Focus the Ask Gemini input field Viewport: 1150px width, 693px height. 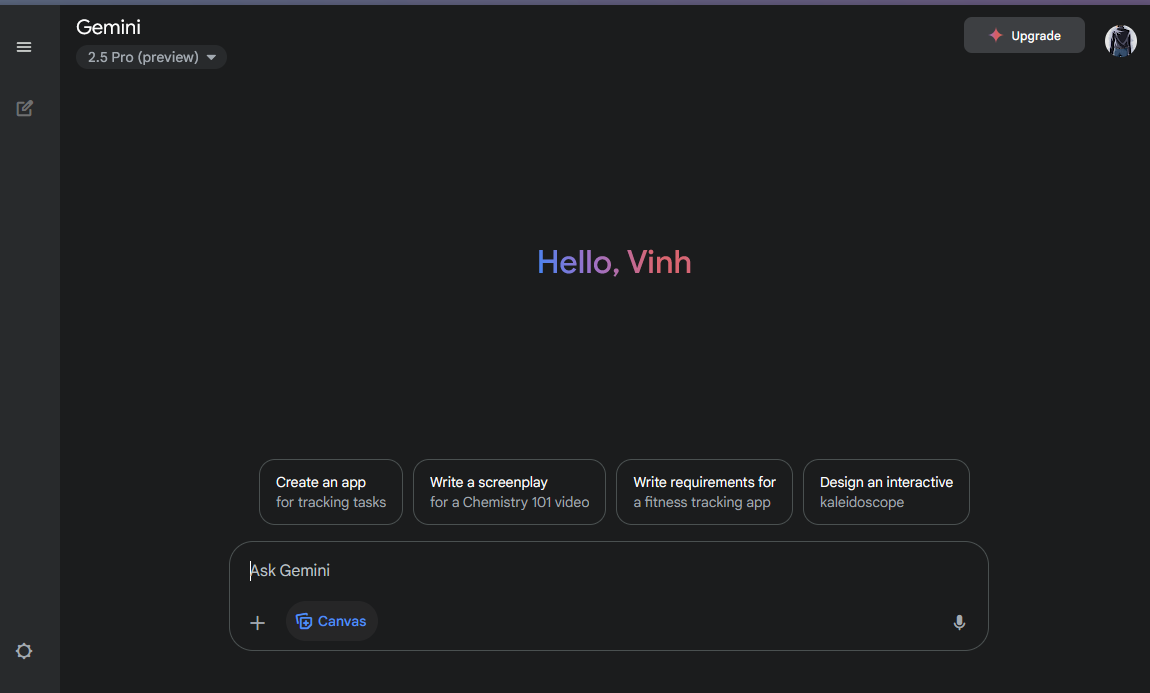609,571
